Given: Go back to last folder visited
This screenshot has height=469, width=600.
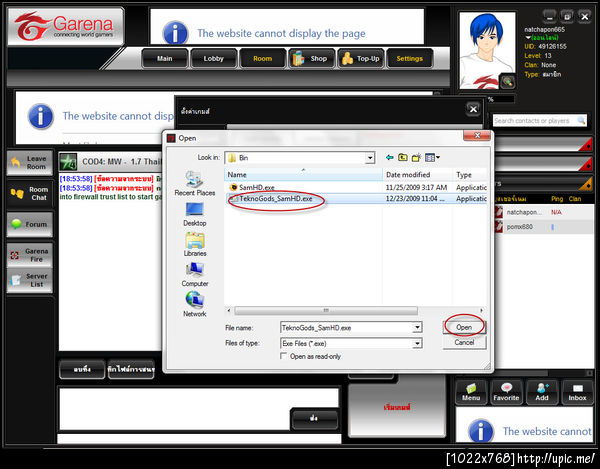Looking at the screenshot, I should point(390,157).
